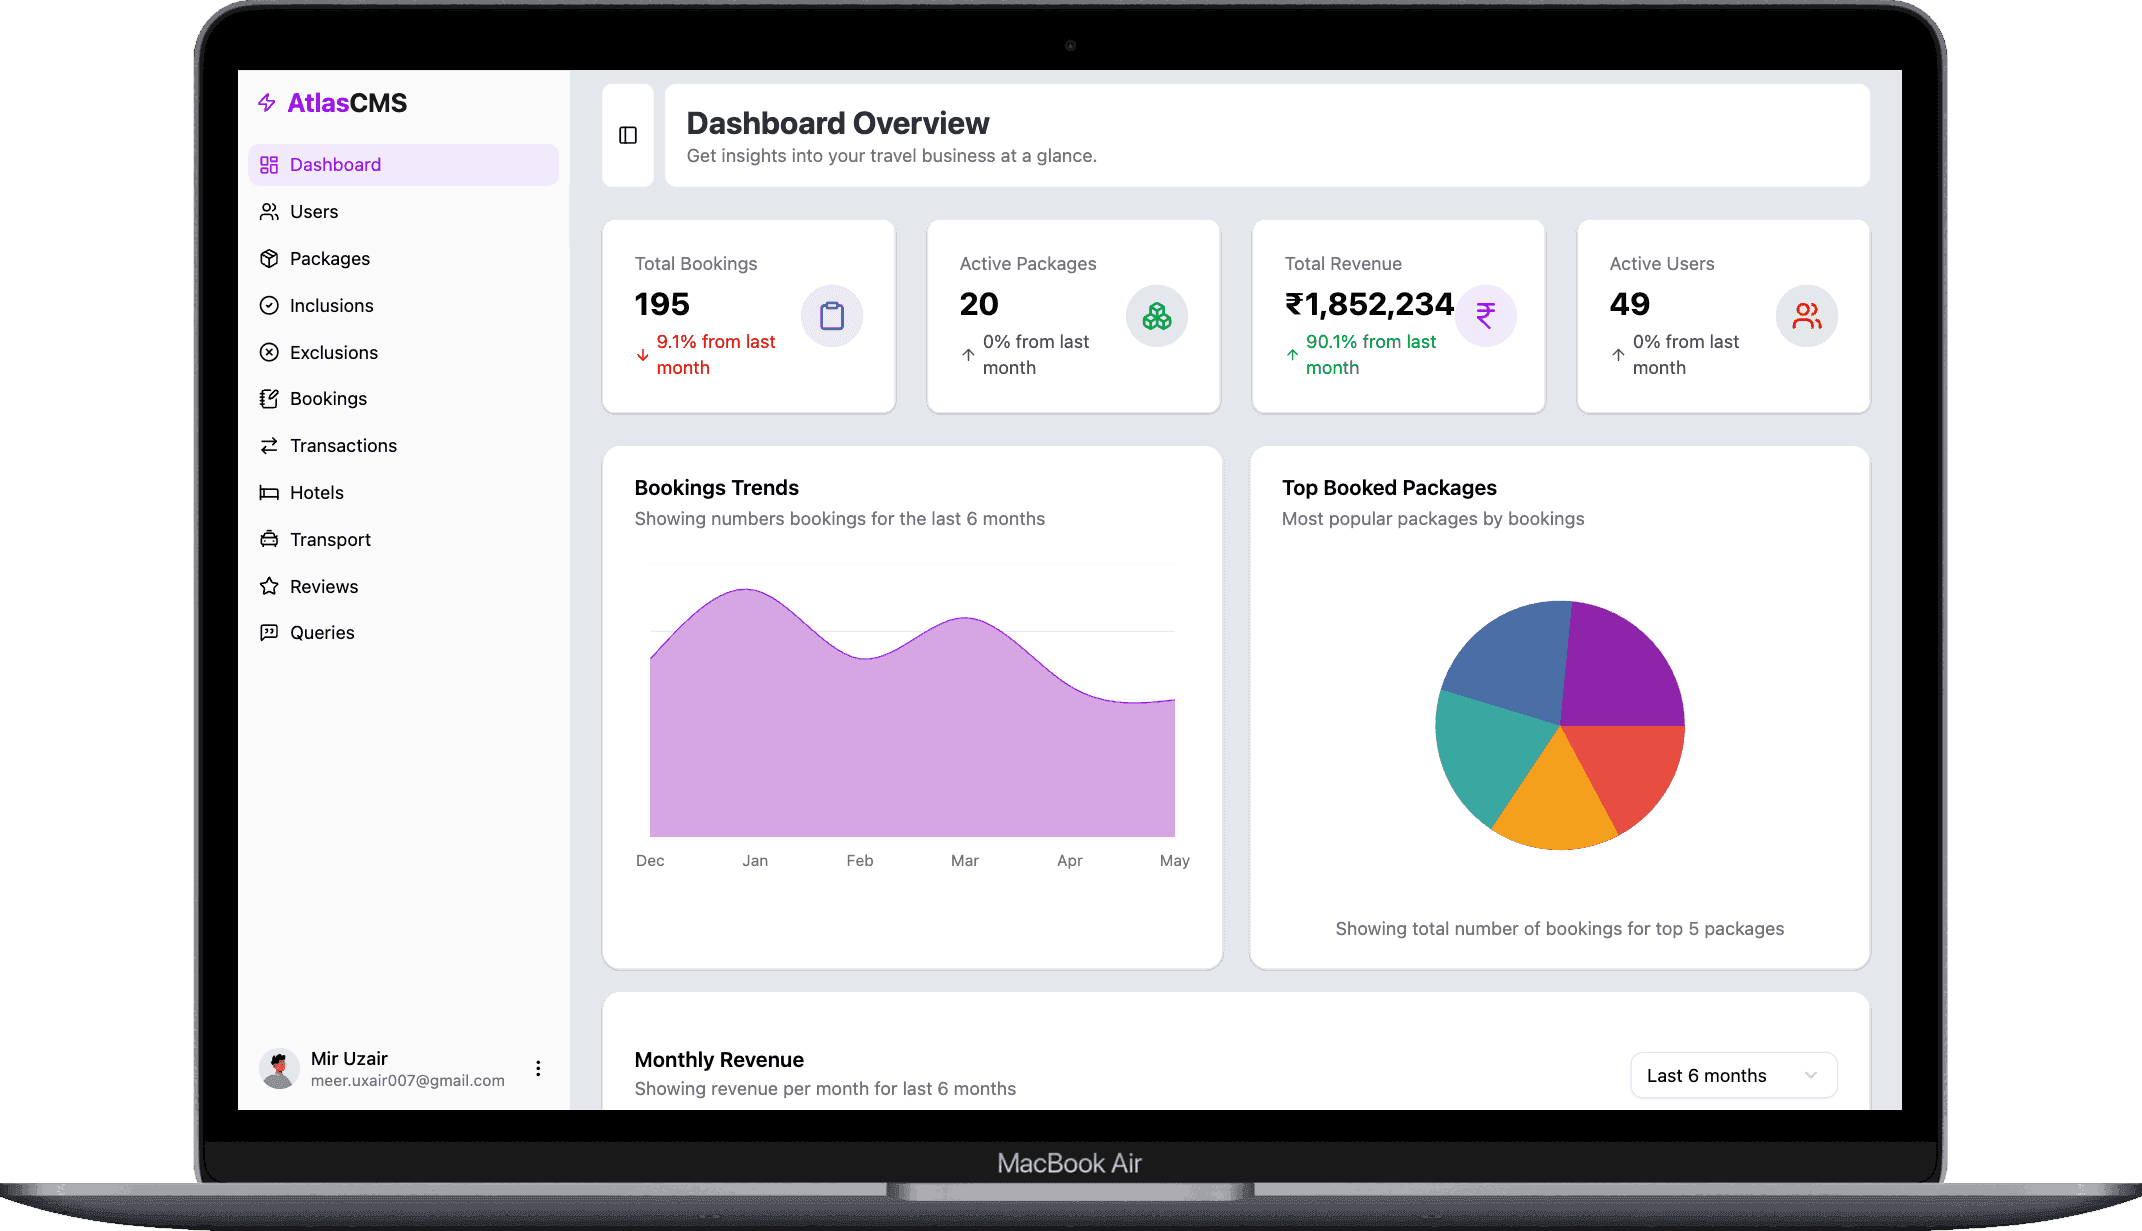
Task: Click the Users icon in the sidebar
Action: pos(268,211)
